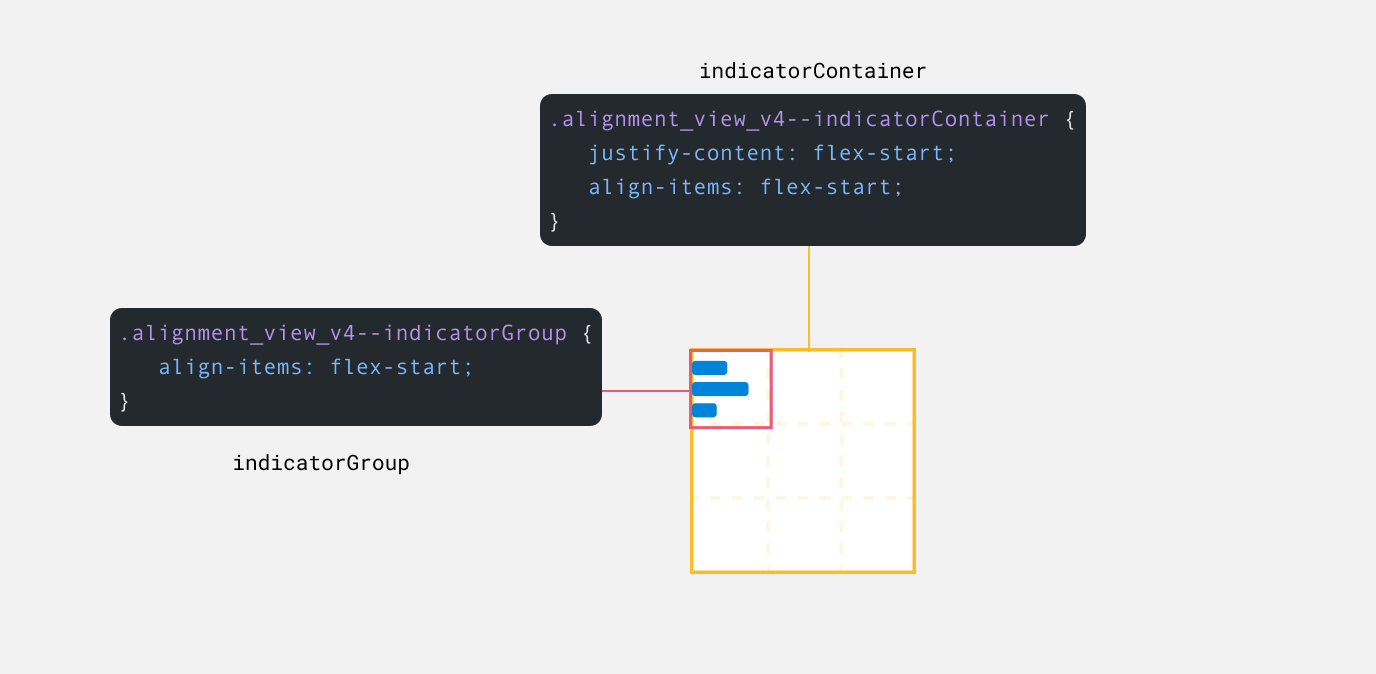Click the shortest blue indicator bar at the bottom

[704, 410]
